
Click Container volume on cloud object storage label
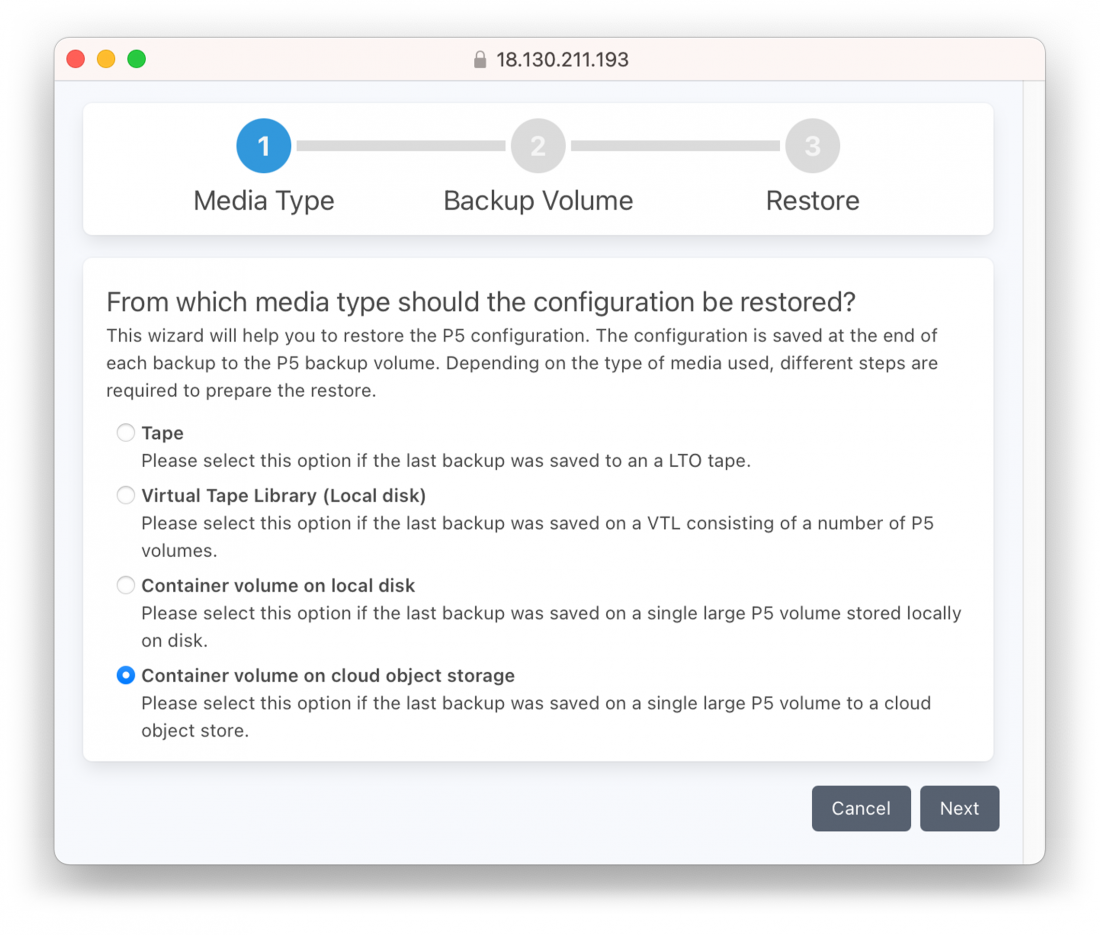[x=328, y=675]
